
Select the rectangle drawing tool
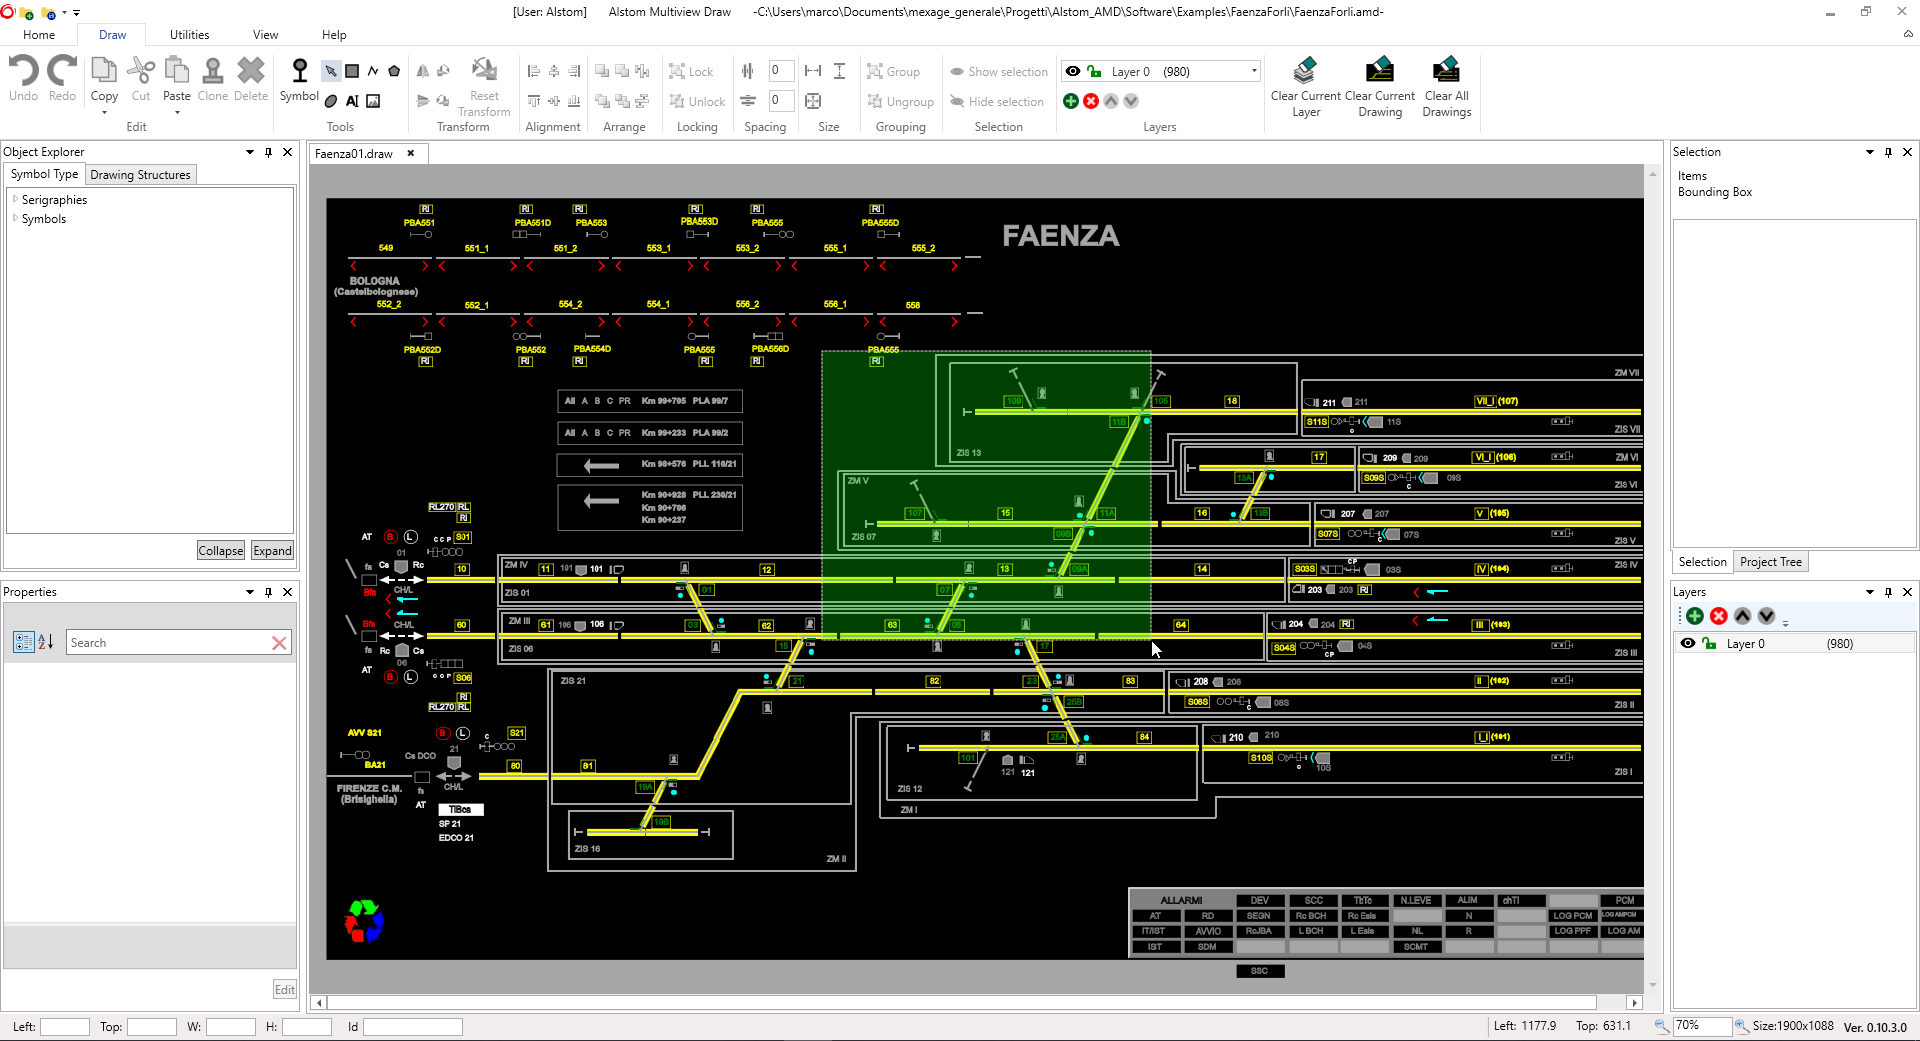tap(352, 71)
